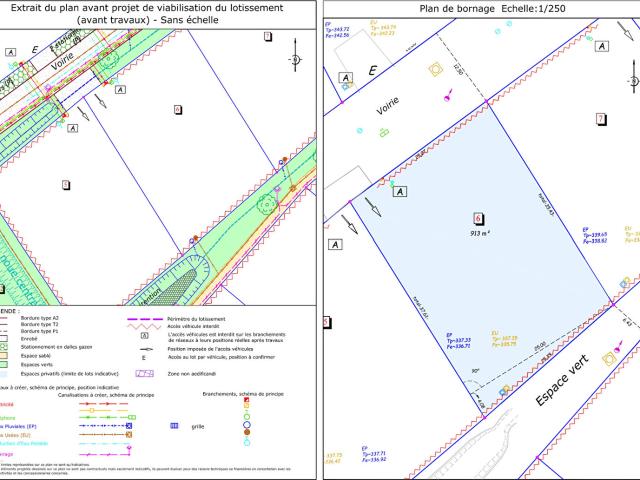Click the 'Espace vert' label in bornage plan
This screenshot has height=480, width=640.
[562, 380]
